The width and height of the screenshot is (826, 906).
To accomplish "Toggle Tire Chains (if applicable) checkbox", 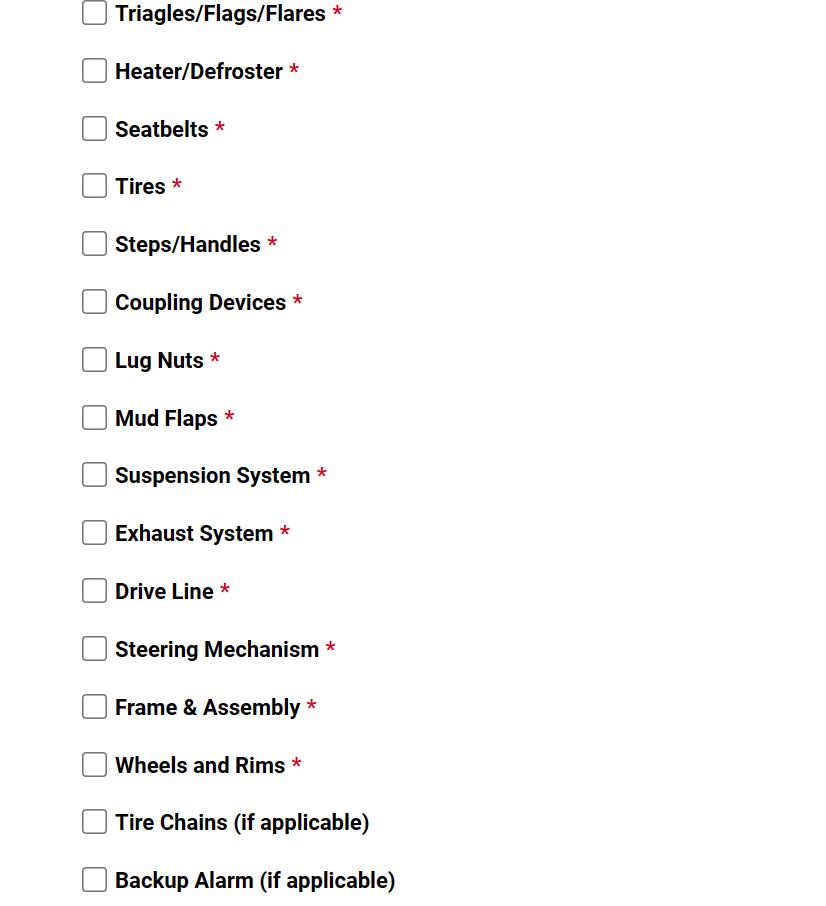I will point(94,822).
